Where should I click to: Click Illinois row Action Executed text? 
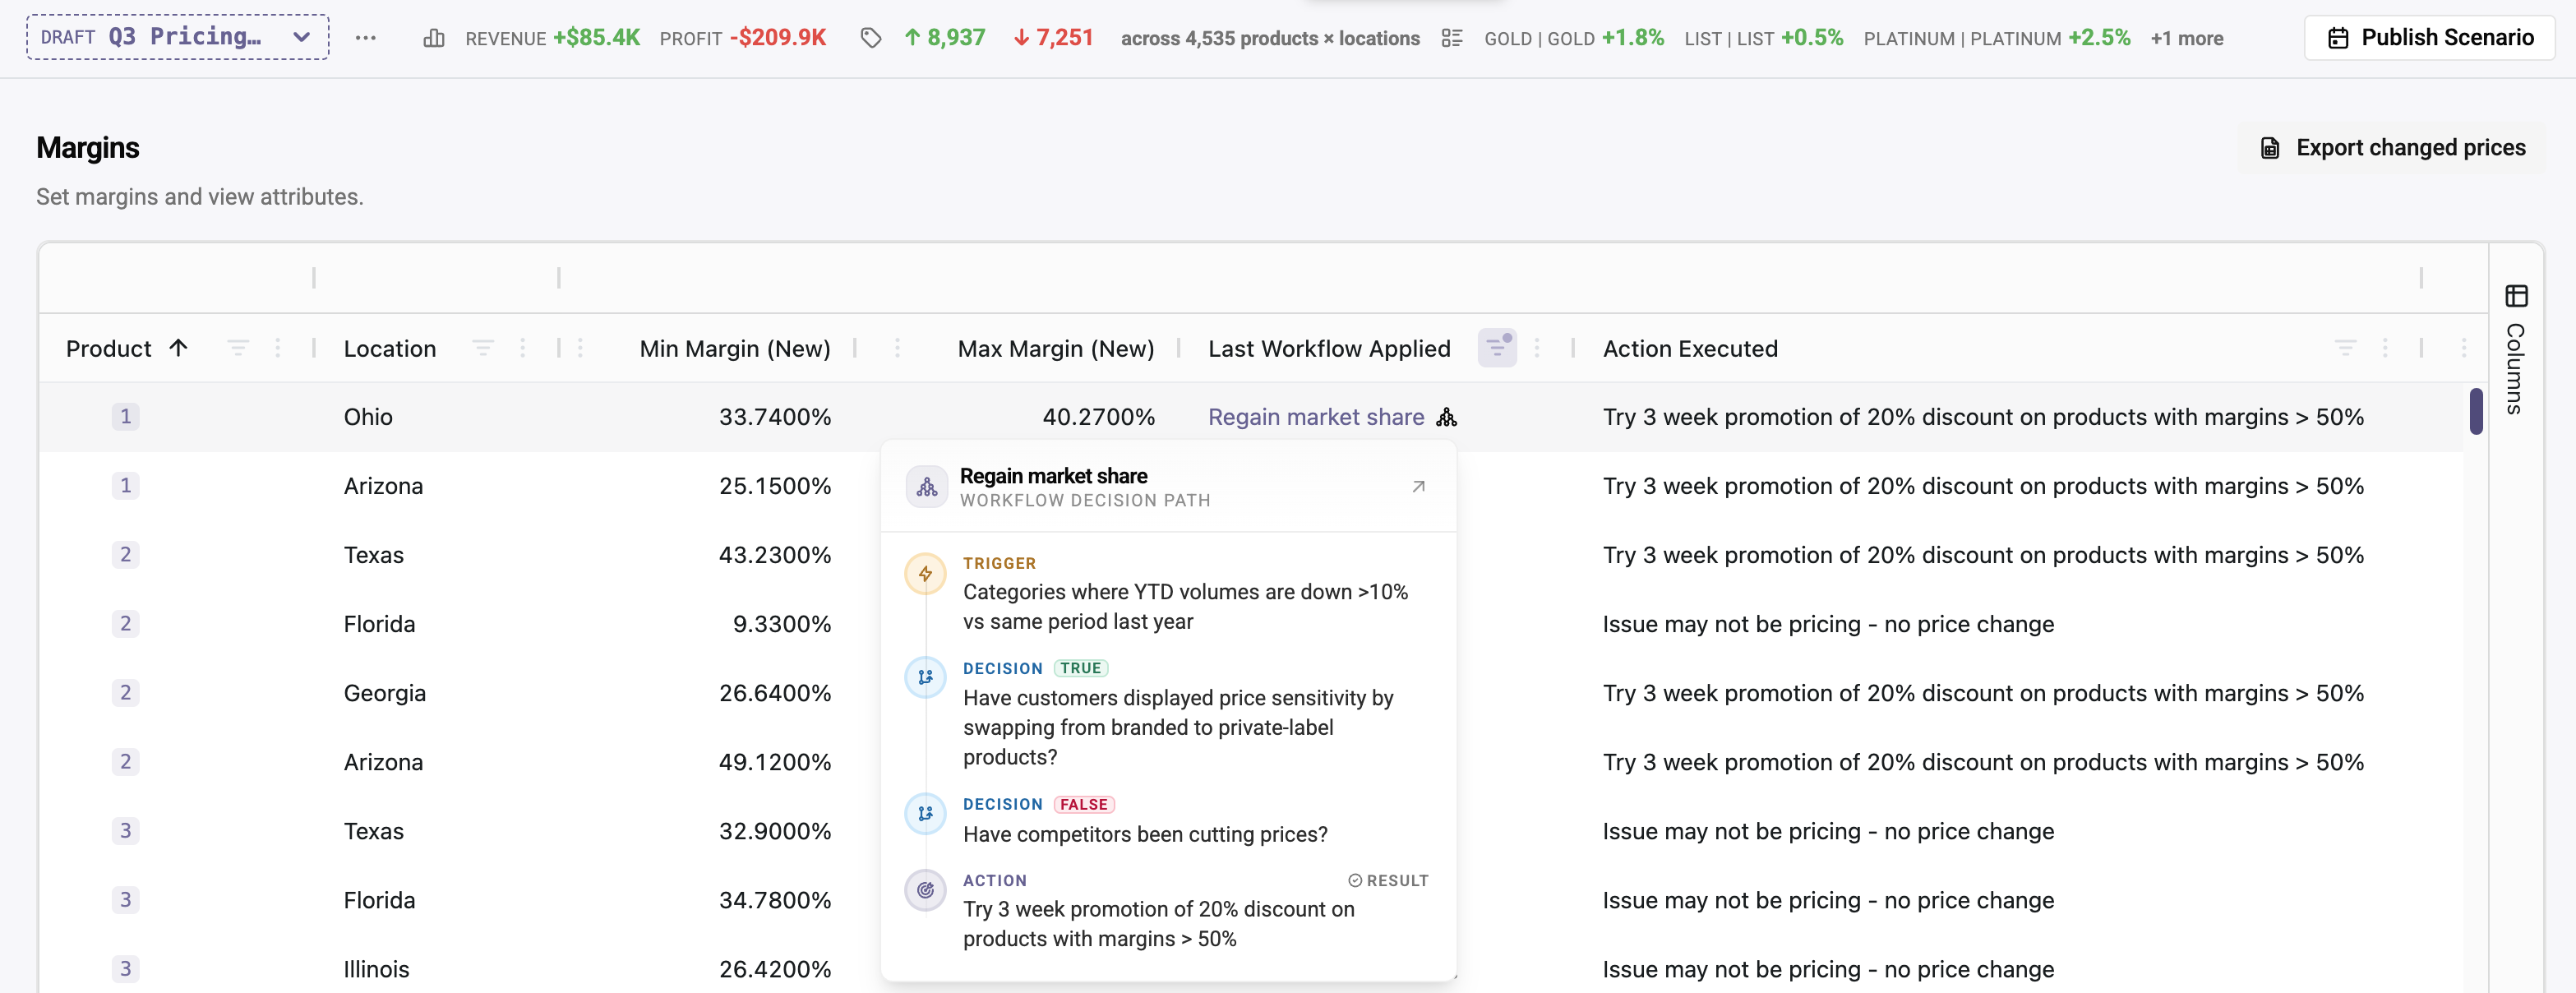[1828, 969]
